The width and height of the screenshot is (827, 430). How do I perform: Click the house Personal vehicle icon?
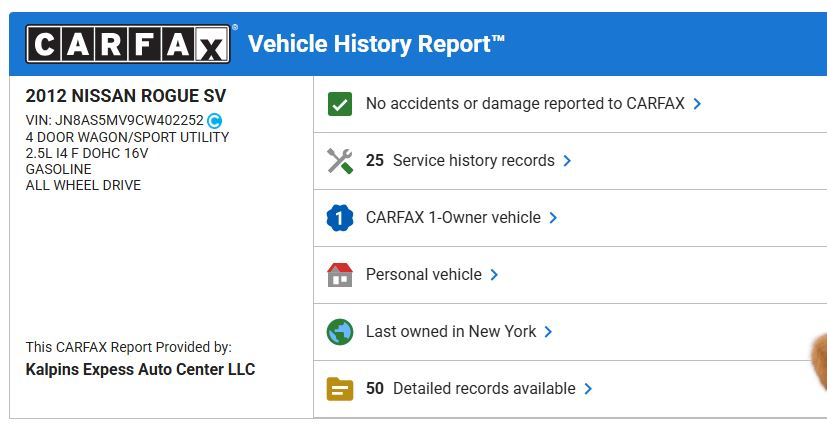pyautogui.click(x=340, y=275)
